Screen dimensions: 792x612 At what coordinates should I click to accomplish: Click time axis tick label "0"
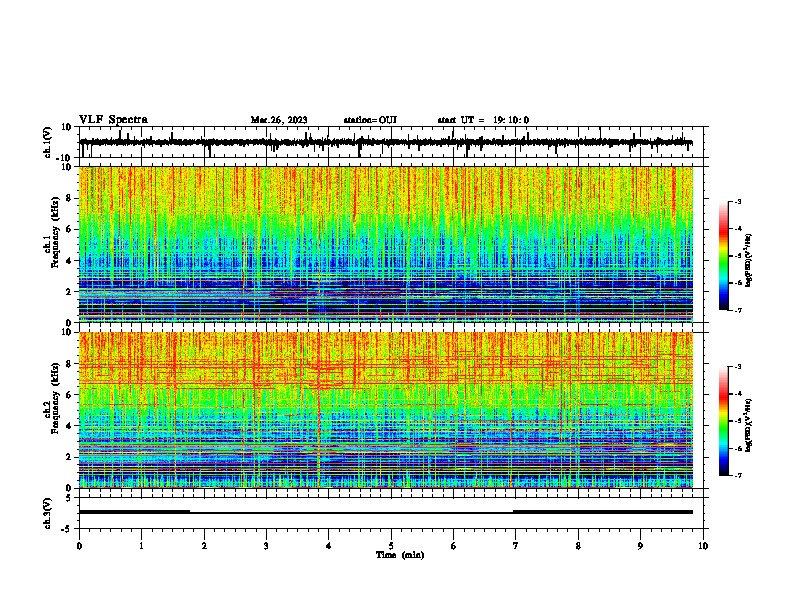[79, 546]
